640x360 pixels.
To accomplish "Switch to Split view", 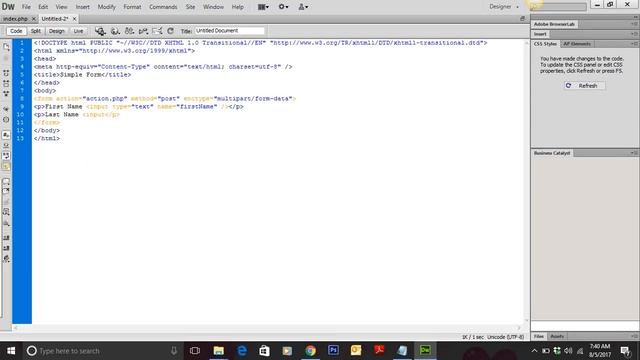I will click(x=36, y=31).
